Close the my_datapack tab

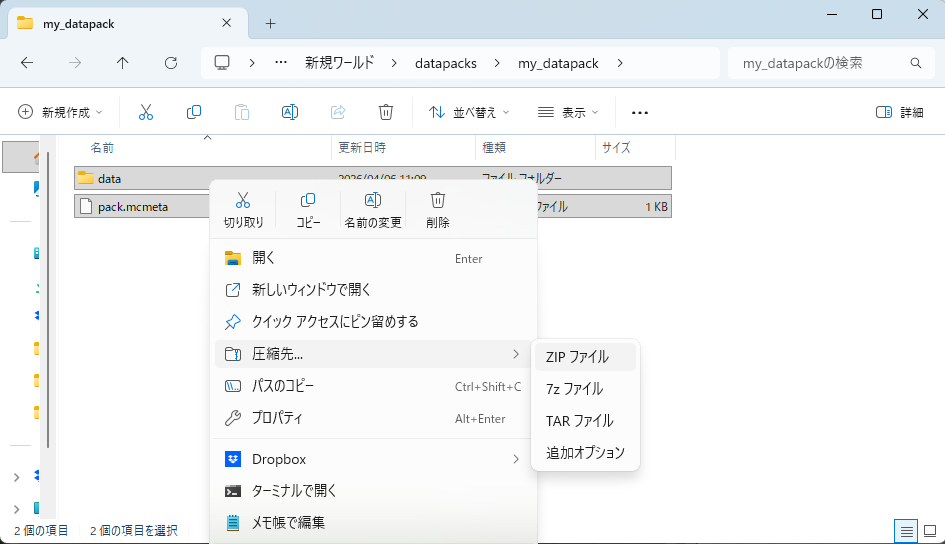(227, 23)
